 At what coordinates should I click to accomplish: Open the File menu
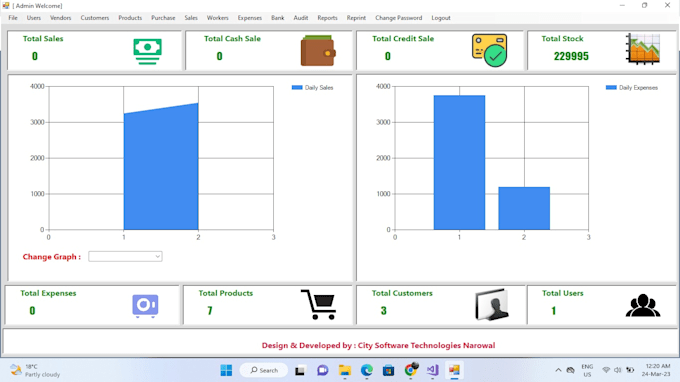[x=13, y=18]
